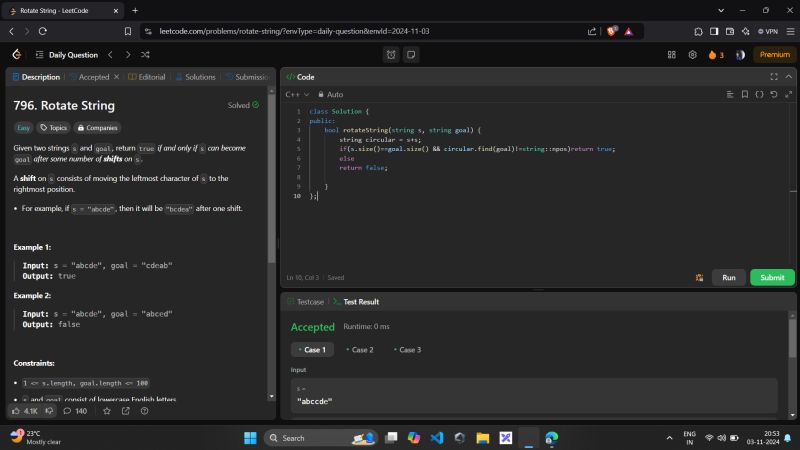
Task: Collapse the Code panel with chevron
Action: click(x=788, y=77)
